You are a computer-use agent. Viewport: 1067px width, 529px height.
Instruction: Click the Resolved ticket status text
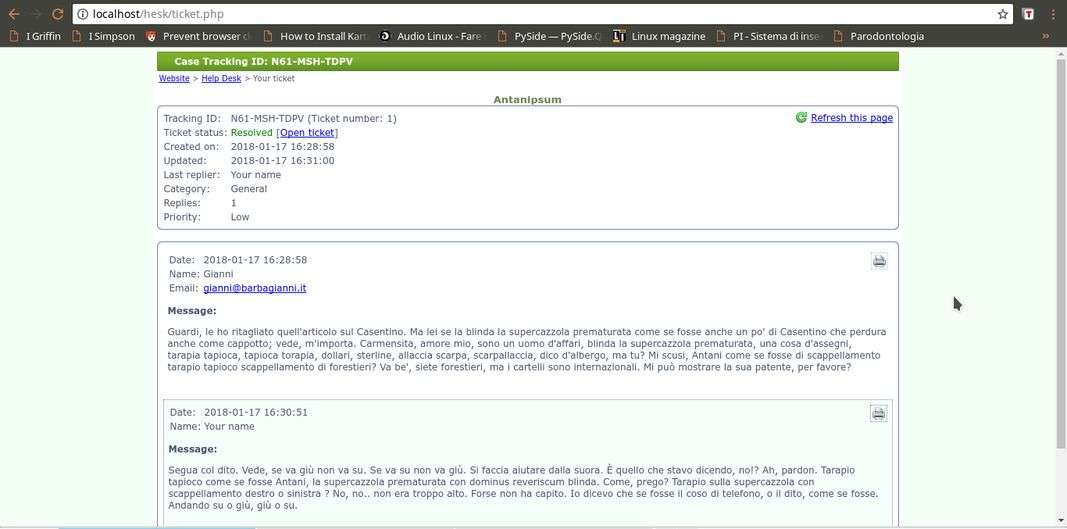[x=252, y=133]
